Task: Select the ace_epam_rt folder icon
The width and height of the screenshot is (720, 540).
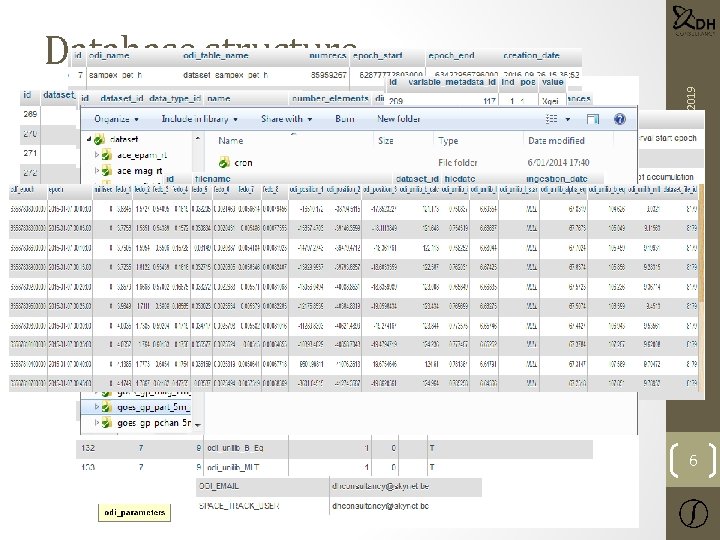Action: [x=107, y=155]
